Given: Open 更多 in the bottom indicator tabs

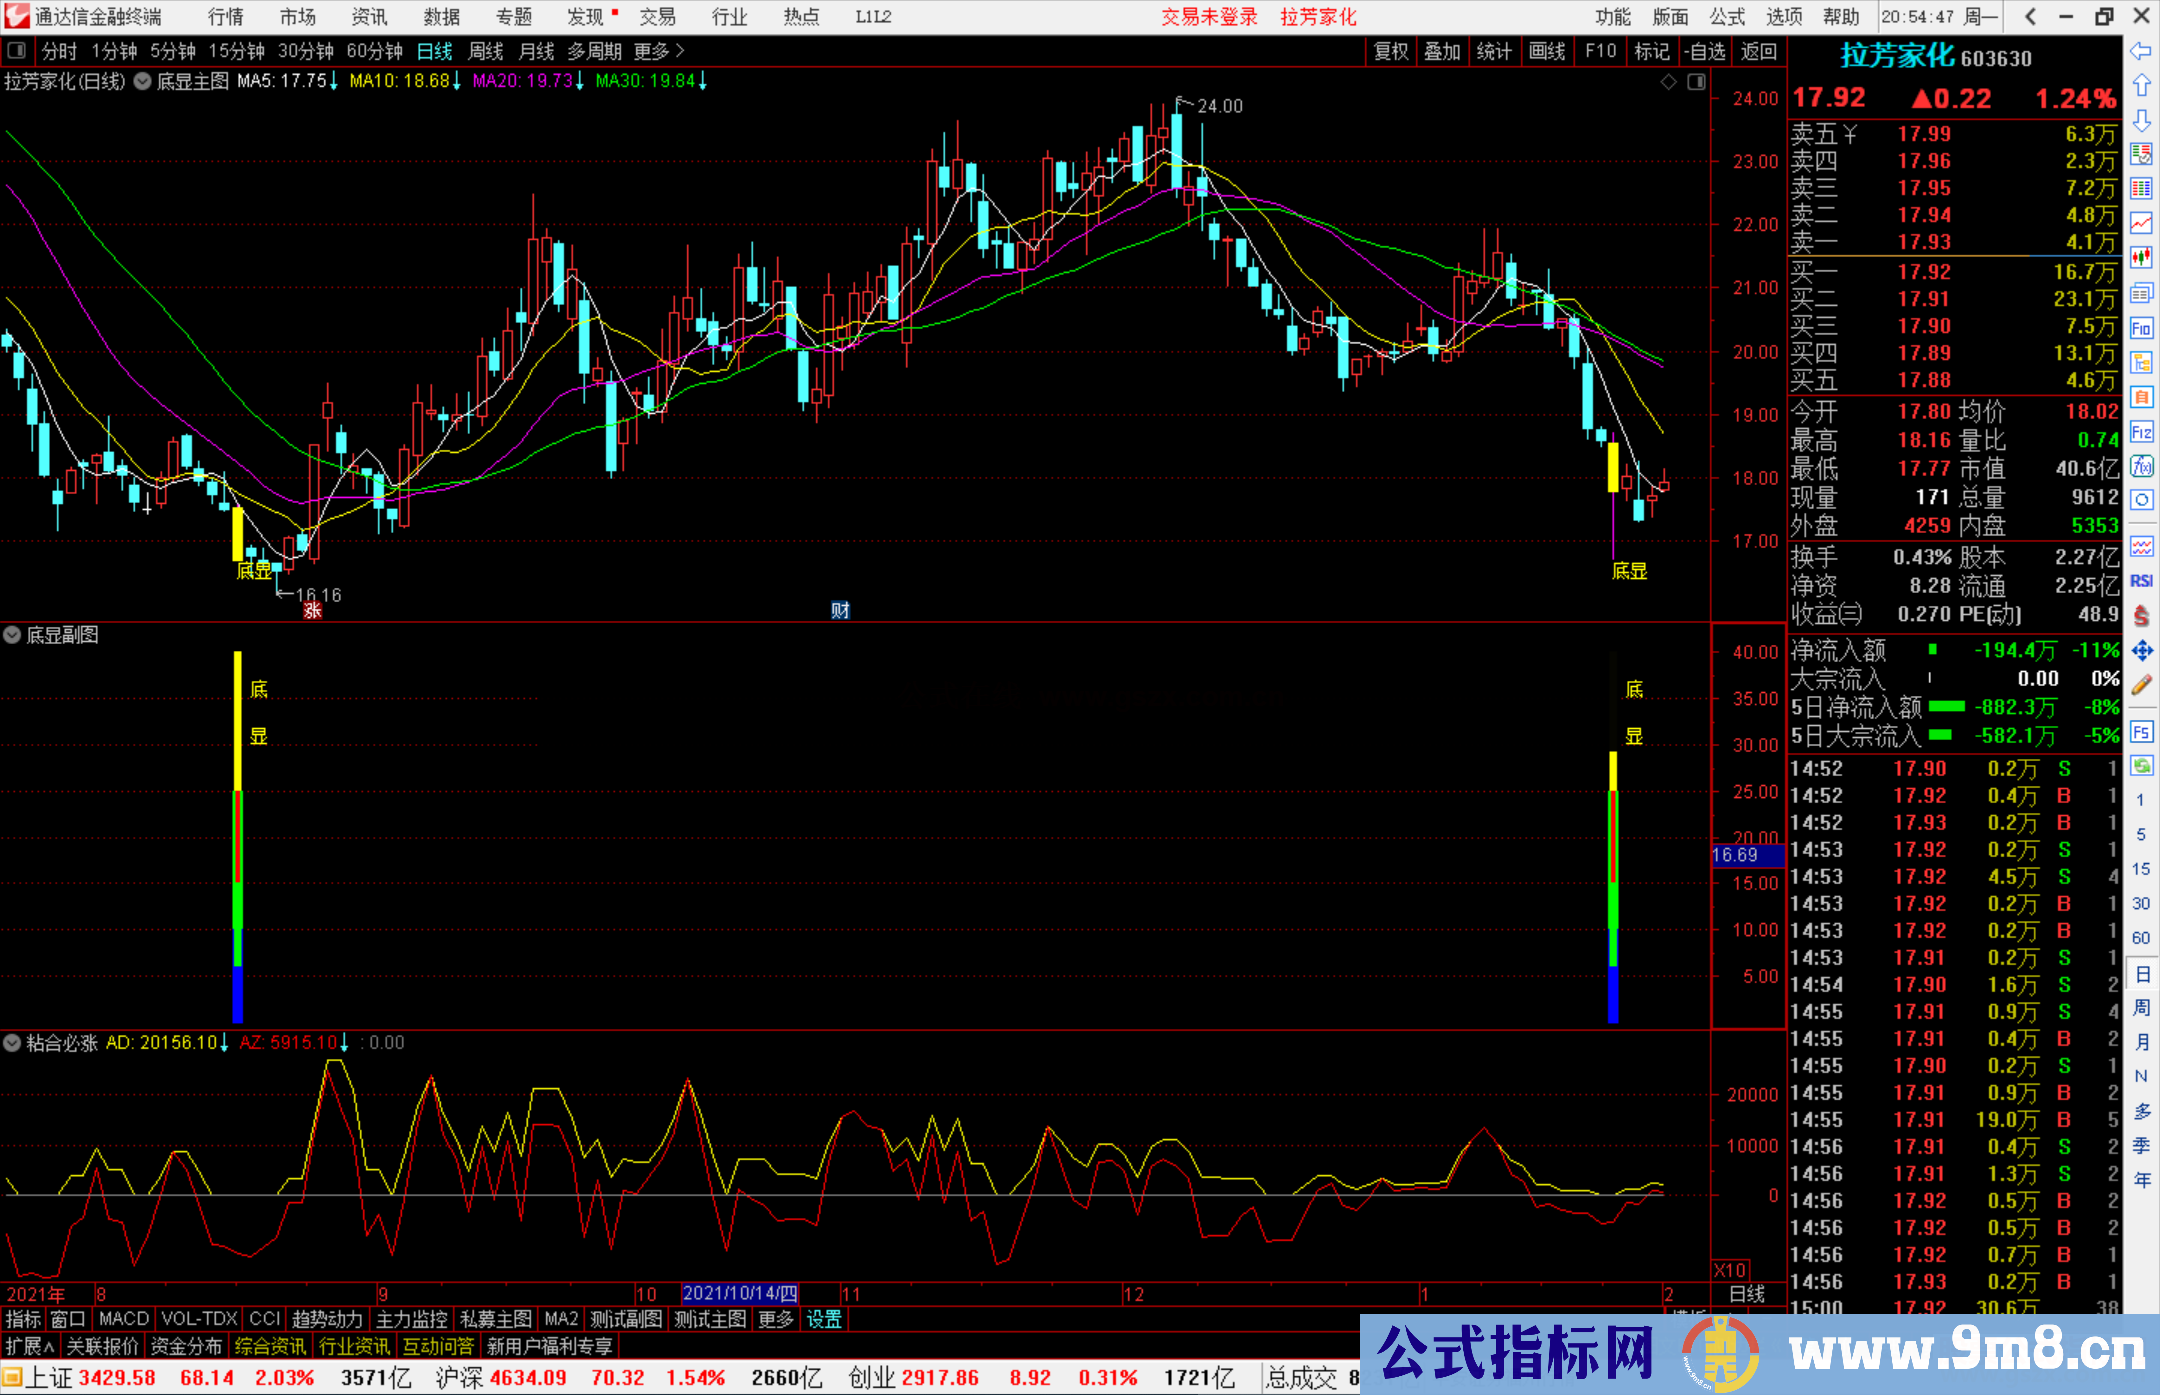Looking at the screenshot, I should click(776, 1319).
